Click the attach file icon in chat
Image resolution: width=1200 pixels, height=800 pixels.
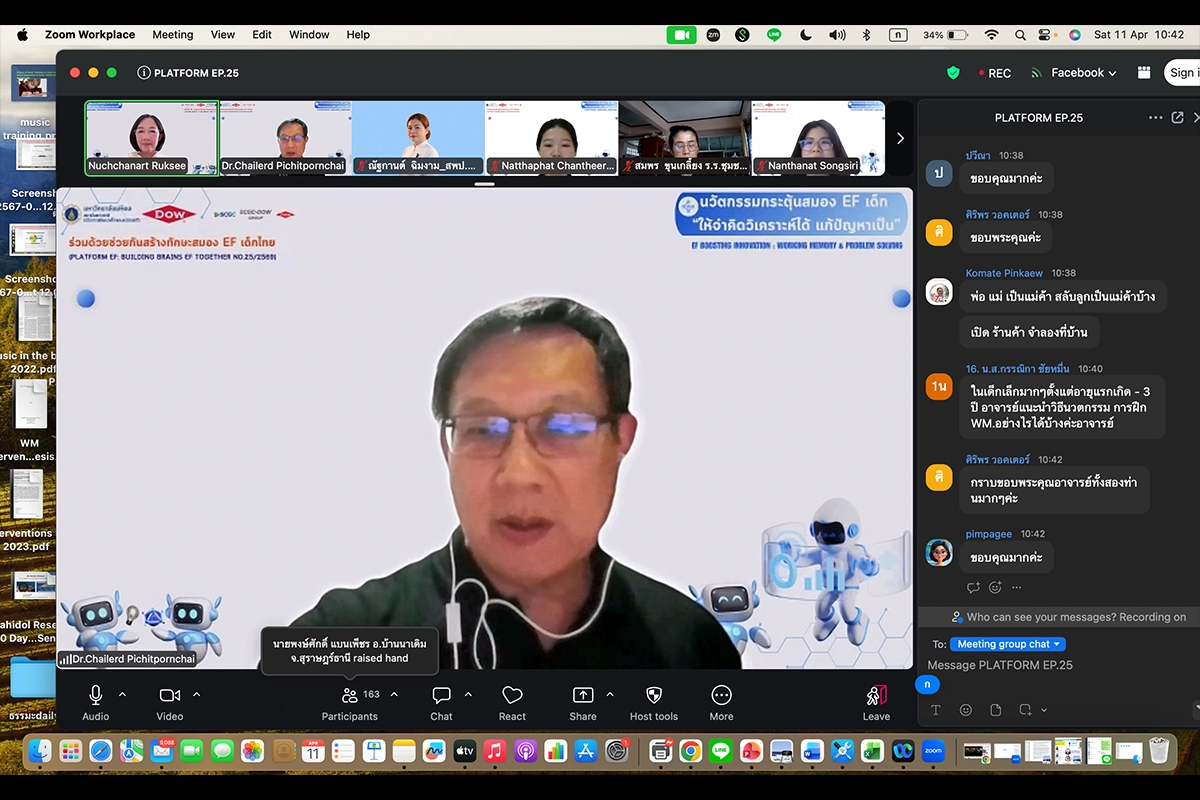[996, 710]
